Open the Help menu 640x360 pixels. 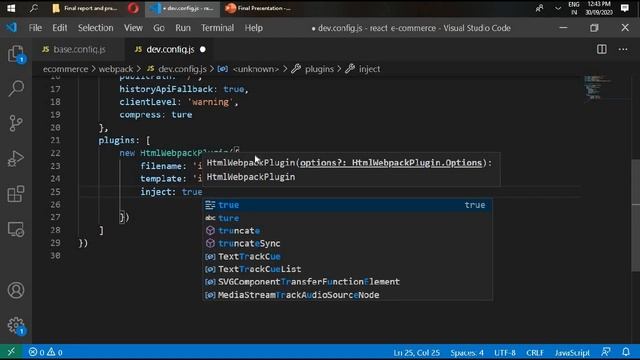point(253,28)
